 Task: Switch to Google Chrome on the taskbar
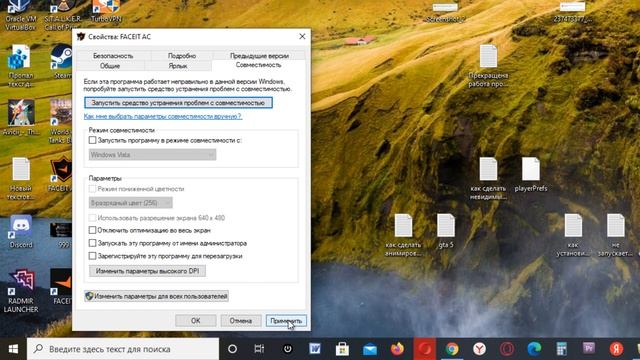pyautogui.click(x=452, y=349)
